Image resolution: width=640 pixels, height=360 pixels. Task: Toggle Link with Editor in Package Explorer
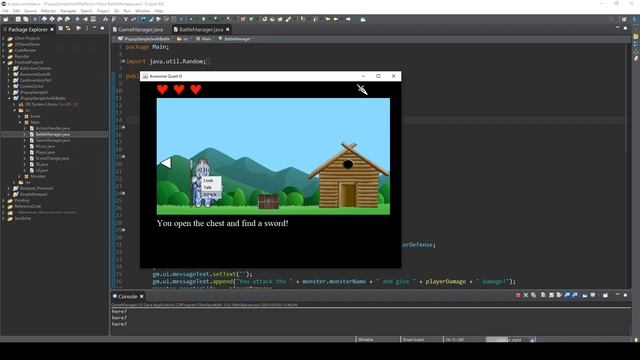tap(68, 28)
